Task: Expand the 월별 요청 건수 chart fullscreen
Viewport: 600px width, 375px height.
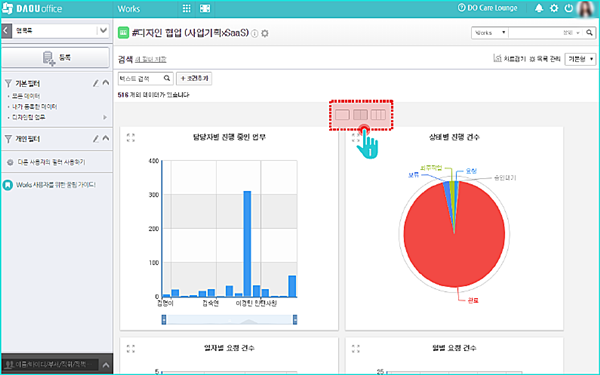Action: tap(356, 349)
